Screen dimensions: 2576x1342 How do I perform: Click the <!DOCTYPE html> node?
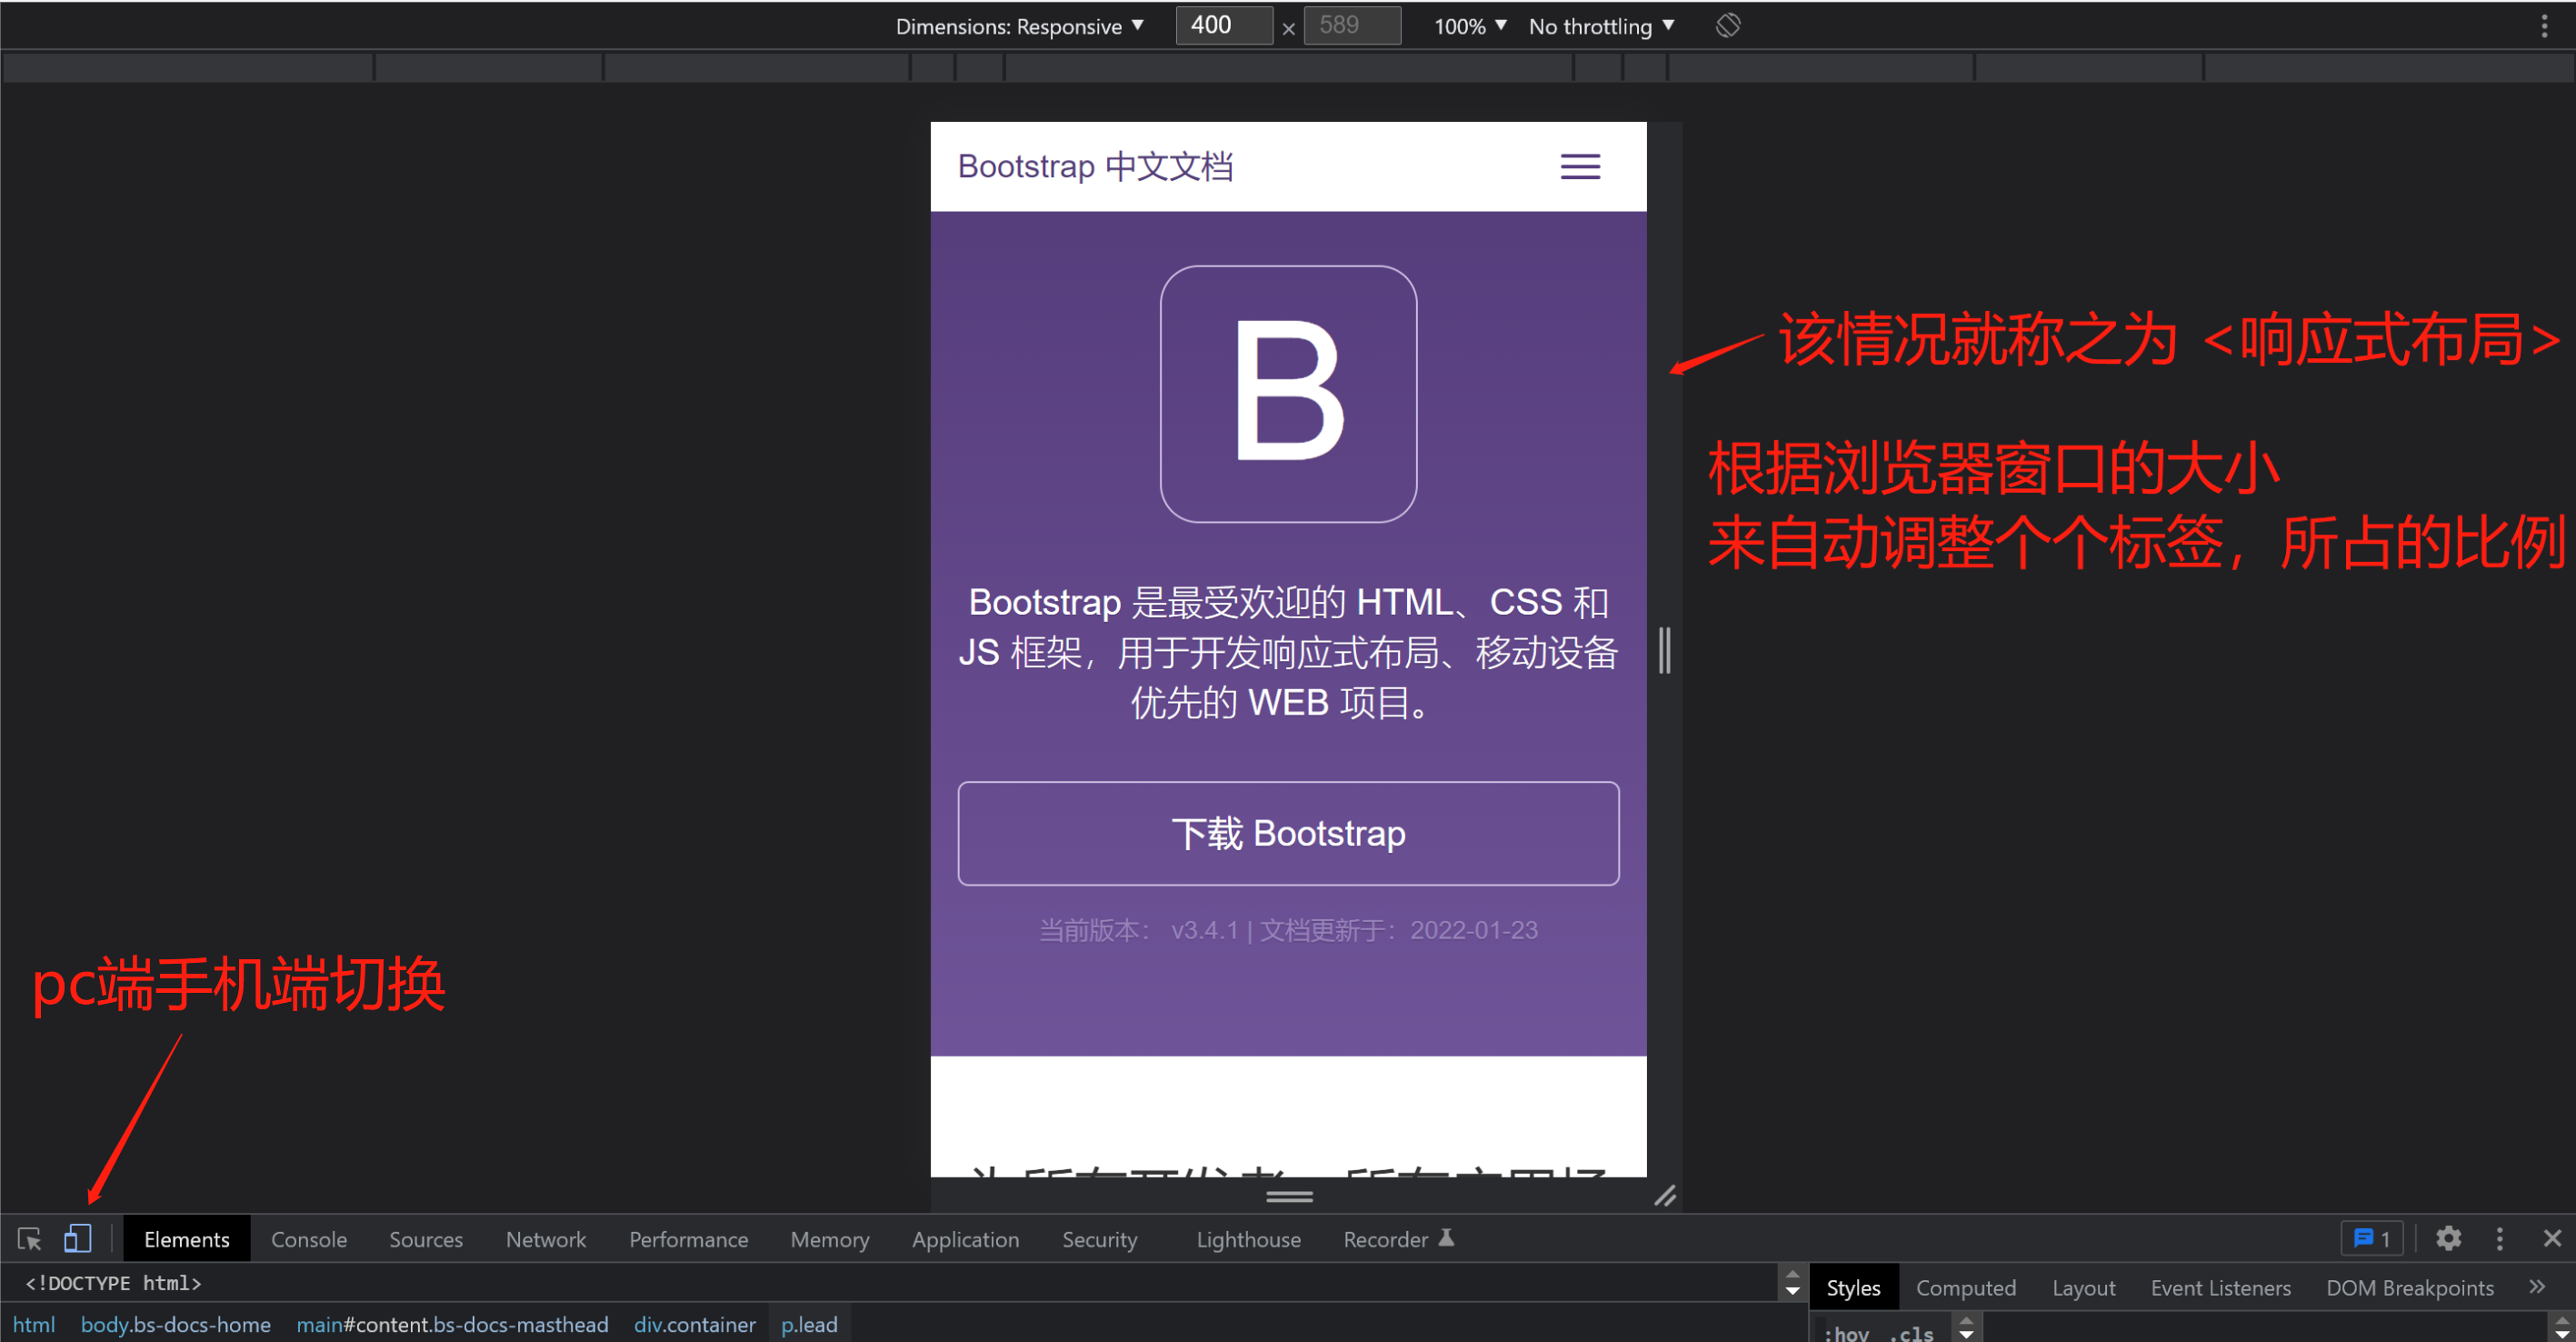point(113,1282)
